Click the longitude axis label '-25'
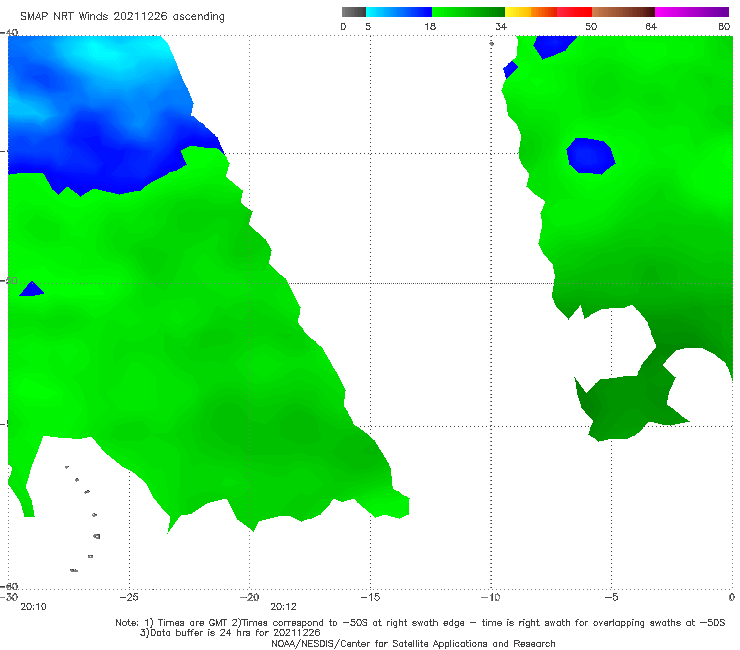Viewport: 740px width, 650px height. (x=129, y=597)
